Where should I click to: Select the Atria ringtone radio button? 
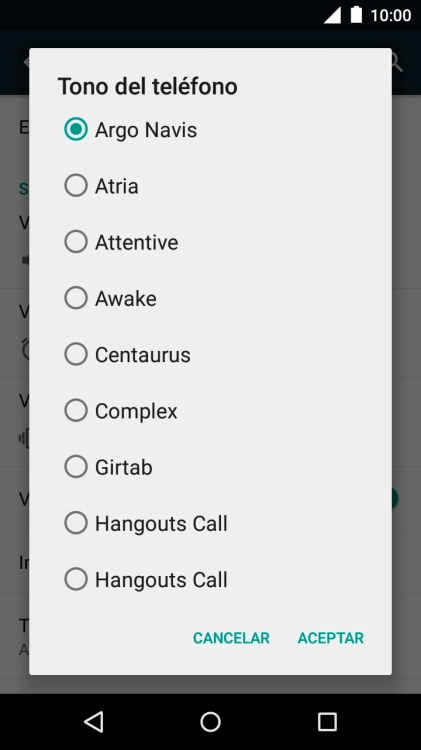76,186
